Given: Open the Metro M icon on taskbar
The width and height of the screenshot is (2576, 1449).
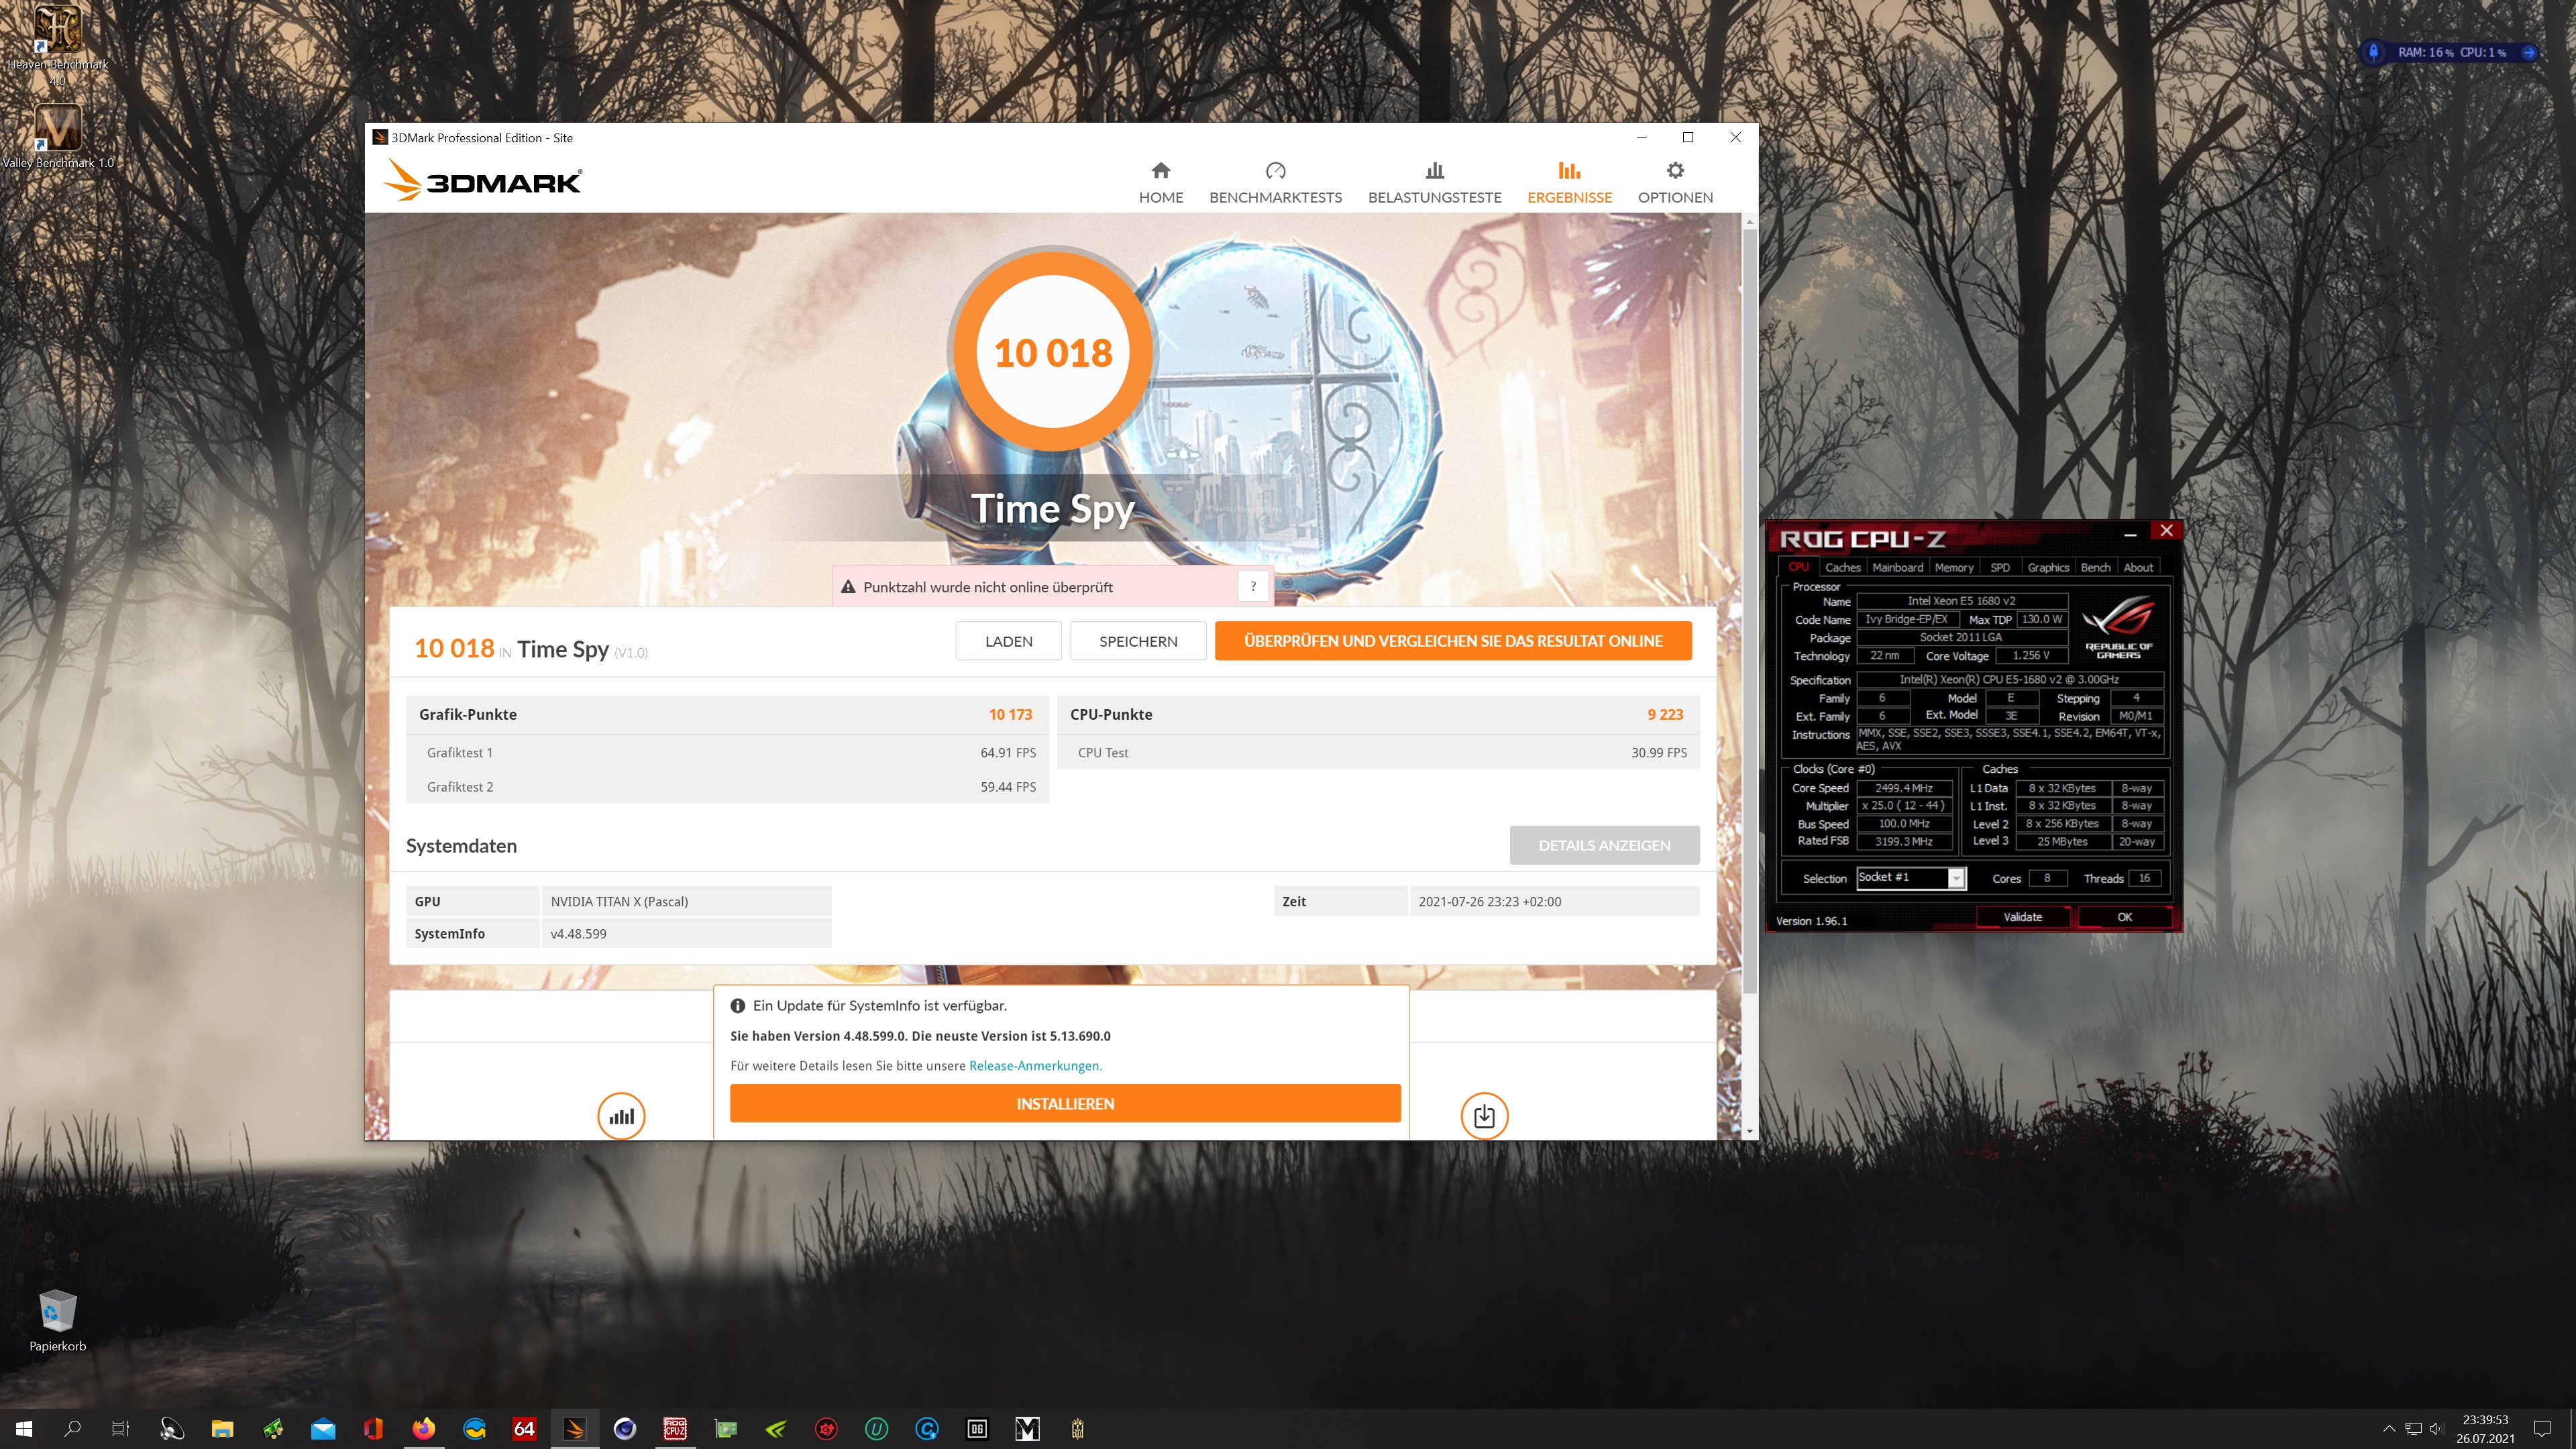Looking at the screenshot, I should click(1027, 1428).
